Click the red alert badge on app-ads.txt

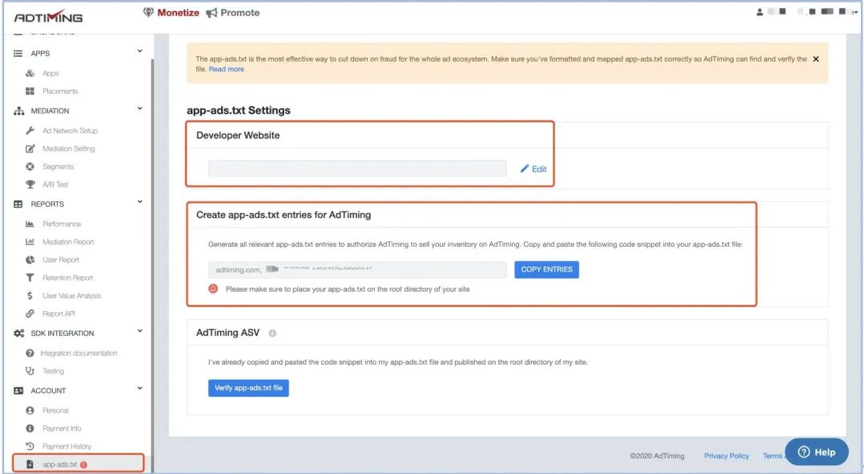click(x=84, y=465)
